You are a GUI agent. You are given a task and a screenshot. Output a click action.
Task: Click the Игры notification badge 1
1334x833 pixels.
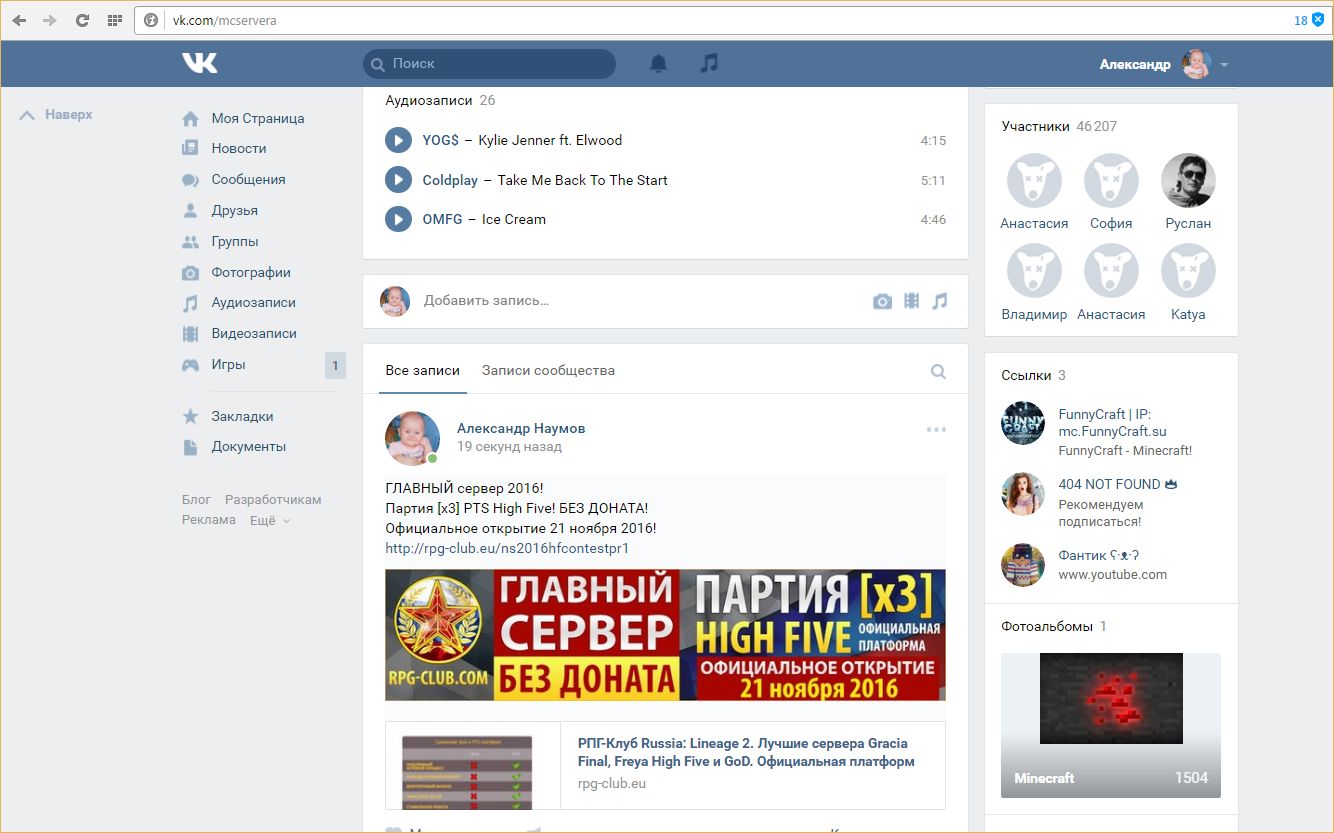(335, 365)
